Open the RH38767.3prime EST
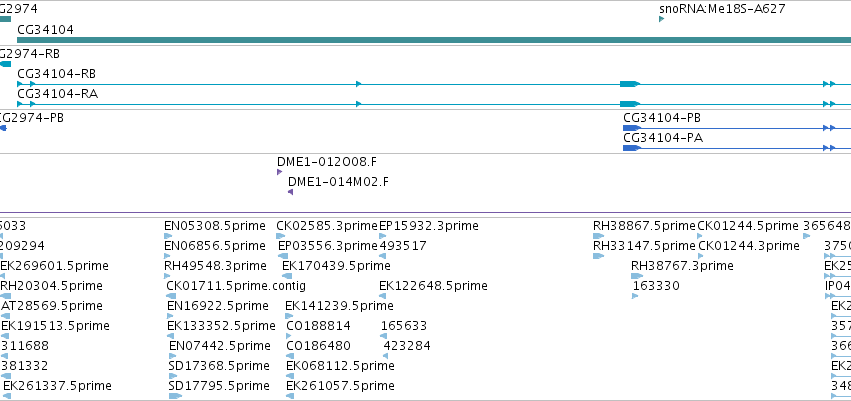Viewport: 851px width, 401px height. pos(682,266)
